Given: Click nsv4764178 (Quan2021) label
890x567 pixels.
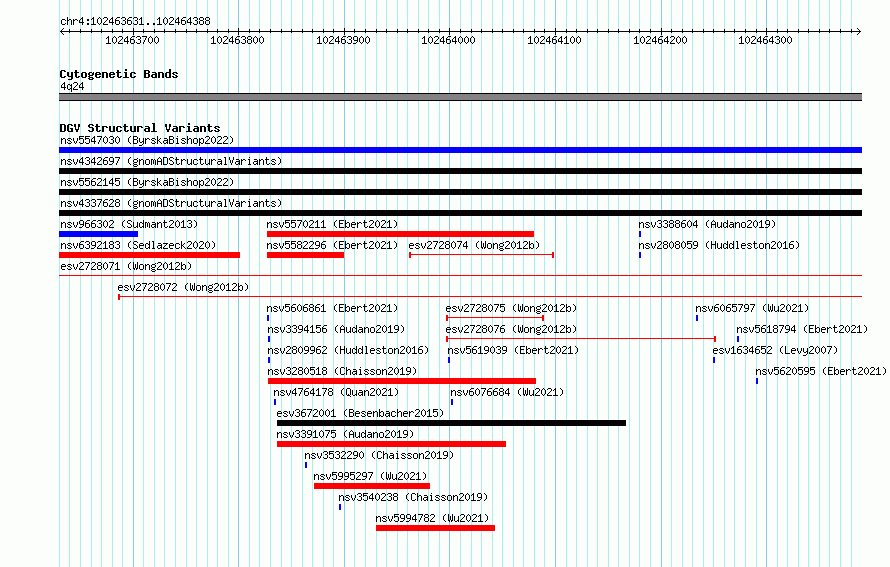Looking at the screenshot, I should click(336, 392).
